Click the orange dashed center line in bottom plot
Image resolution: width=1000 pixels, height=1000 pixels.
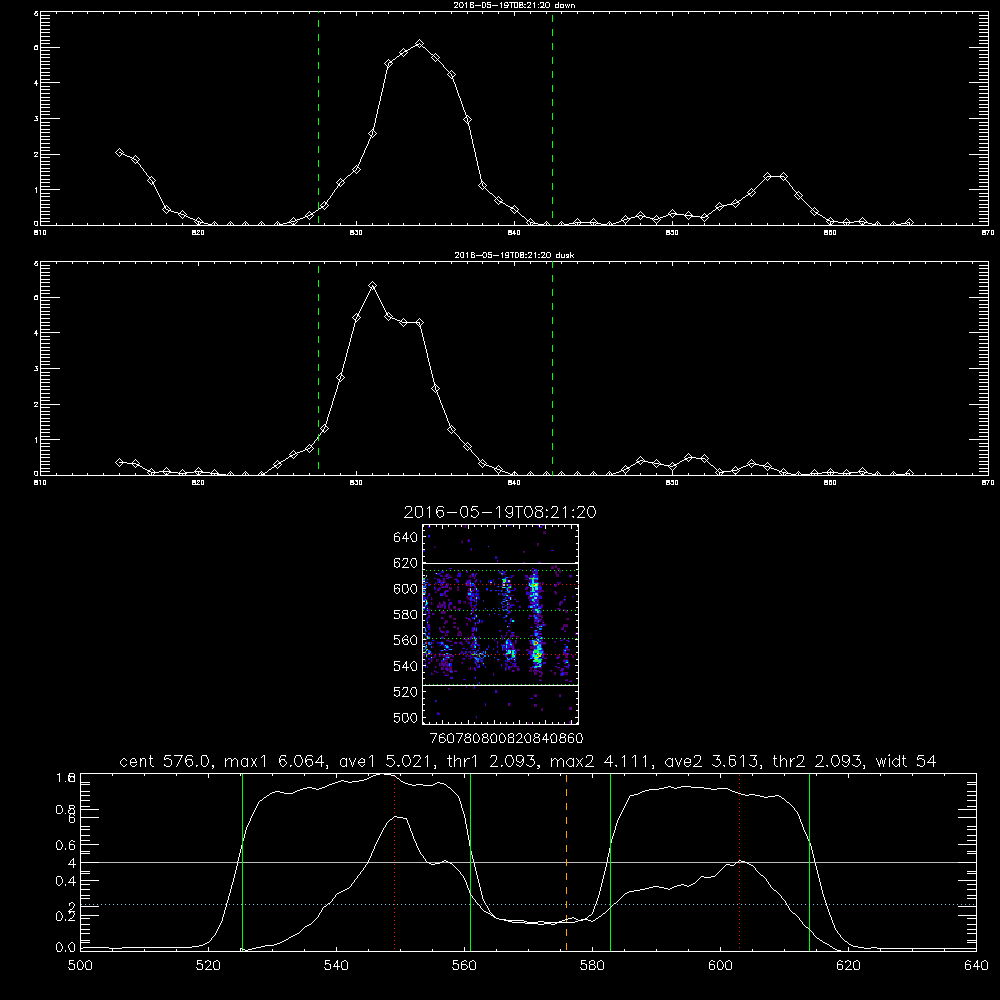(x=566, y=862)
